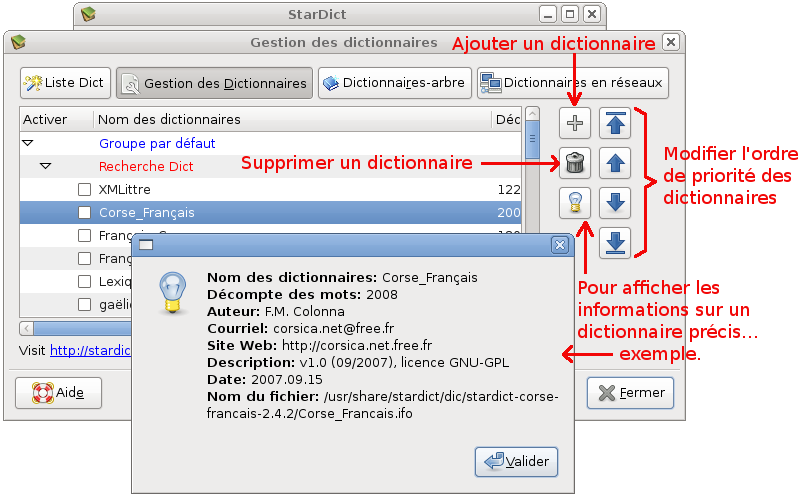Maximize the StarDict window

tap(570, 14)
